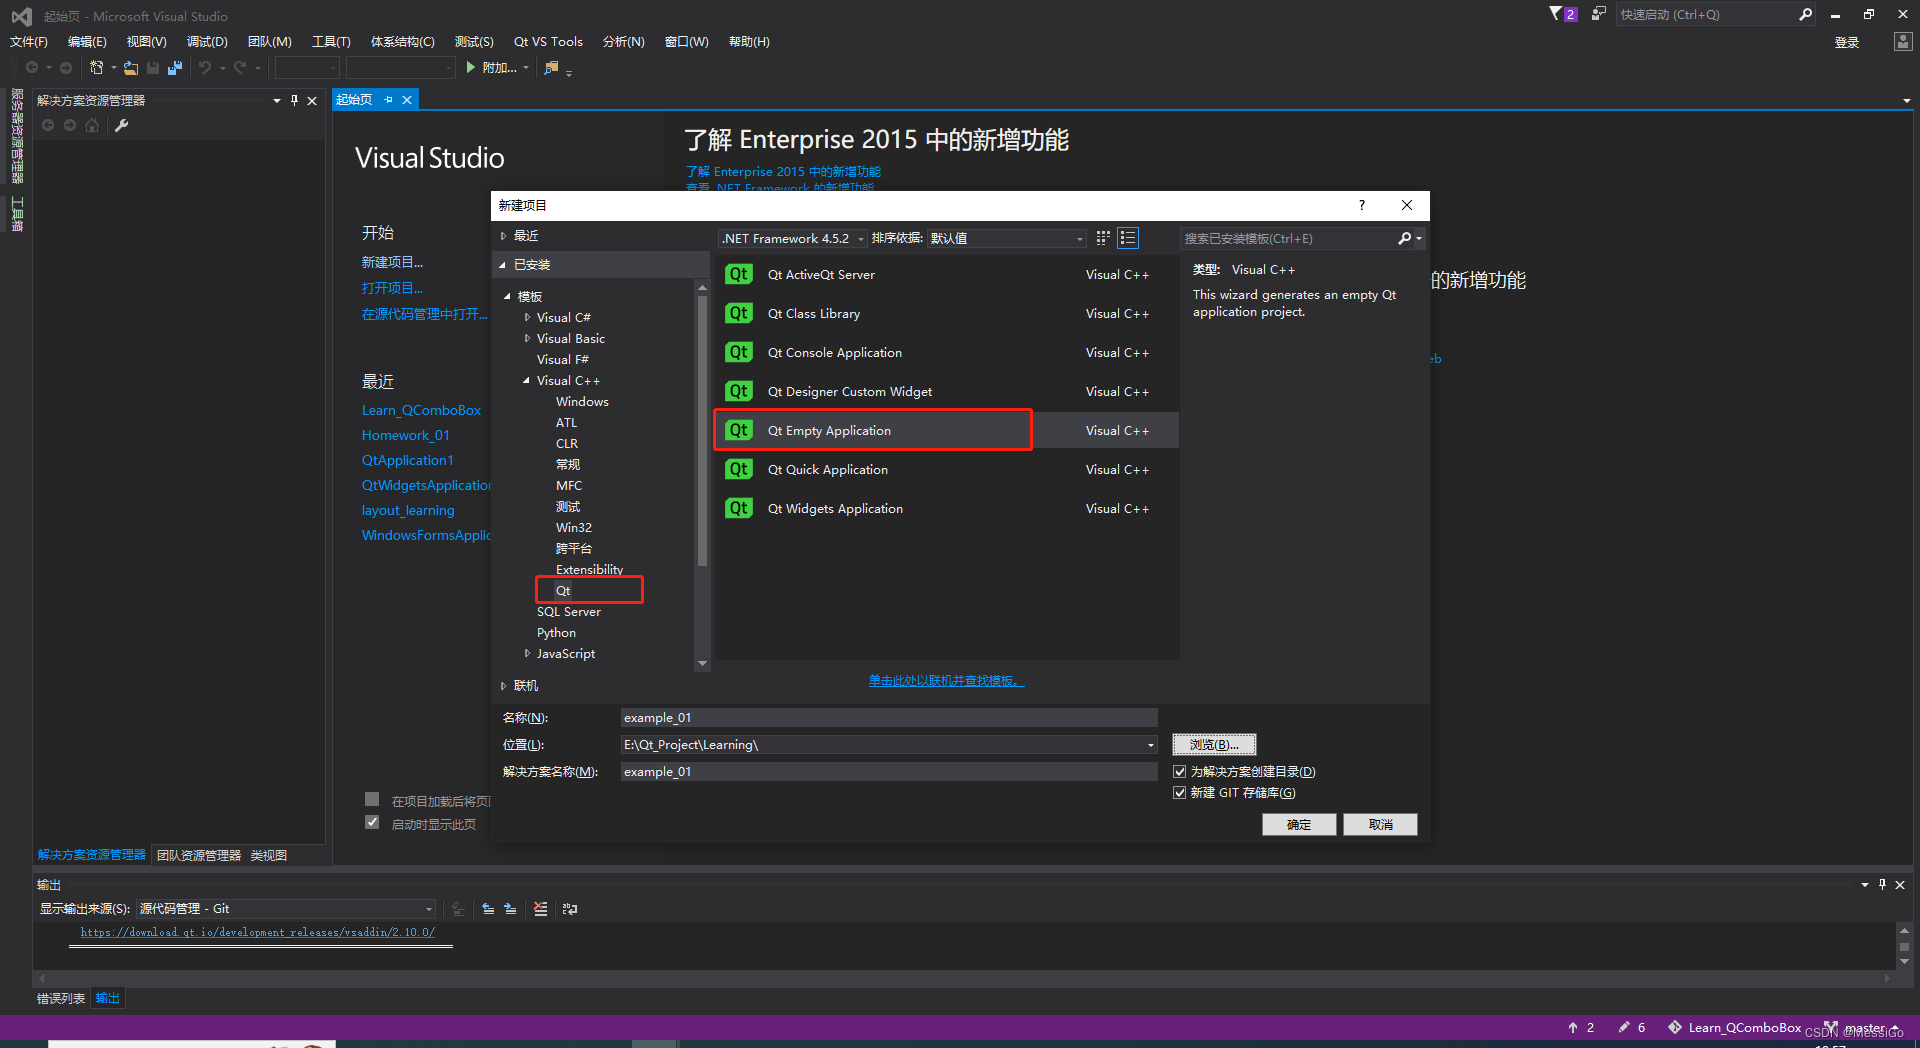
Task: Click the Open File folder toolbar icon
Action: coord(131,67)
